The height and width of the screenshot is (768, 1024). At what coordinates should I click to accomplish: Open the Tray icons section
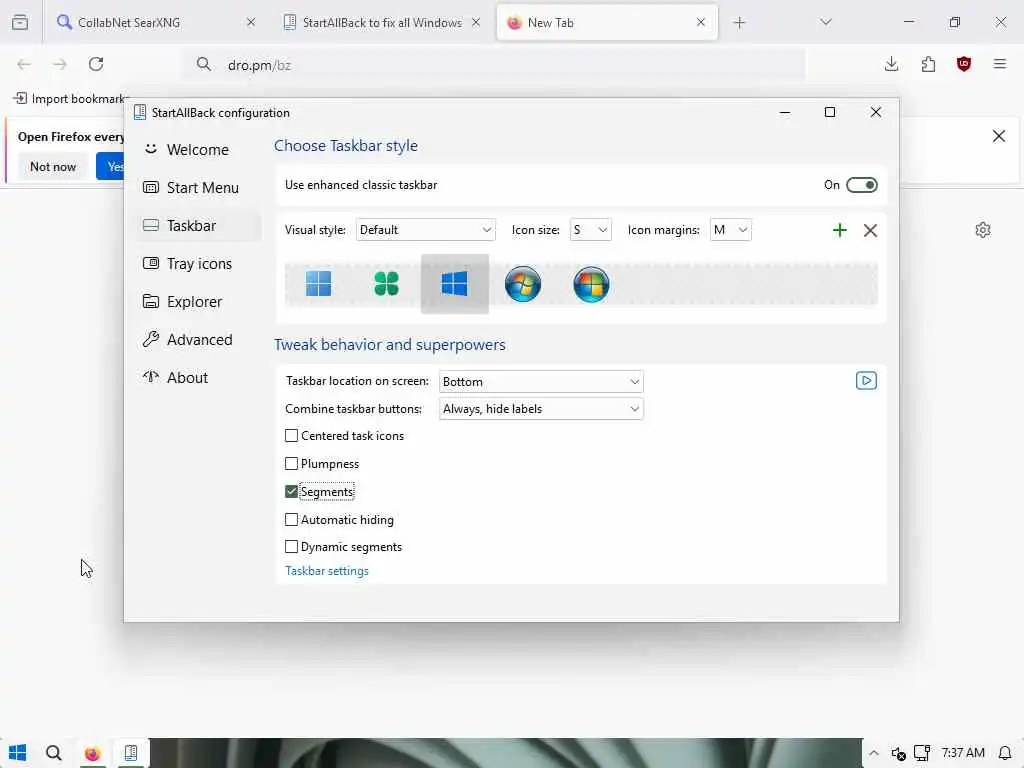tap(197, 263)
